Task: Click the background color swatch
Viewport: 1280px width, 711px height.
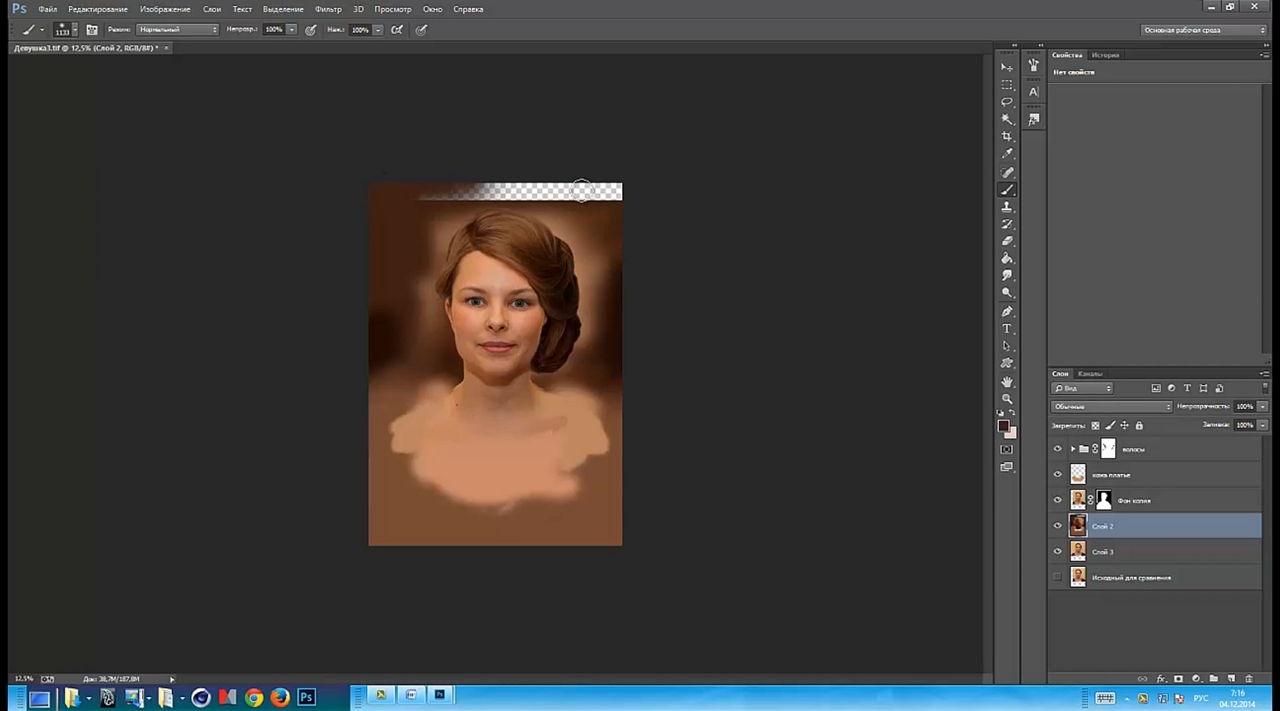Action: coord(1011,433)
